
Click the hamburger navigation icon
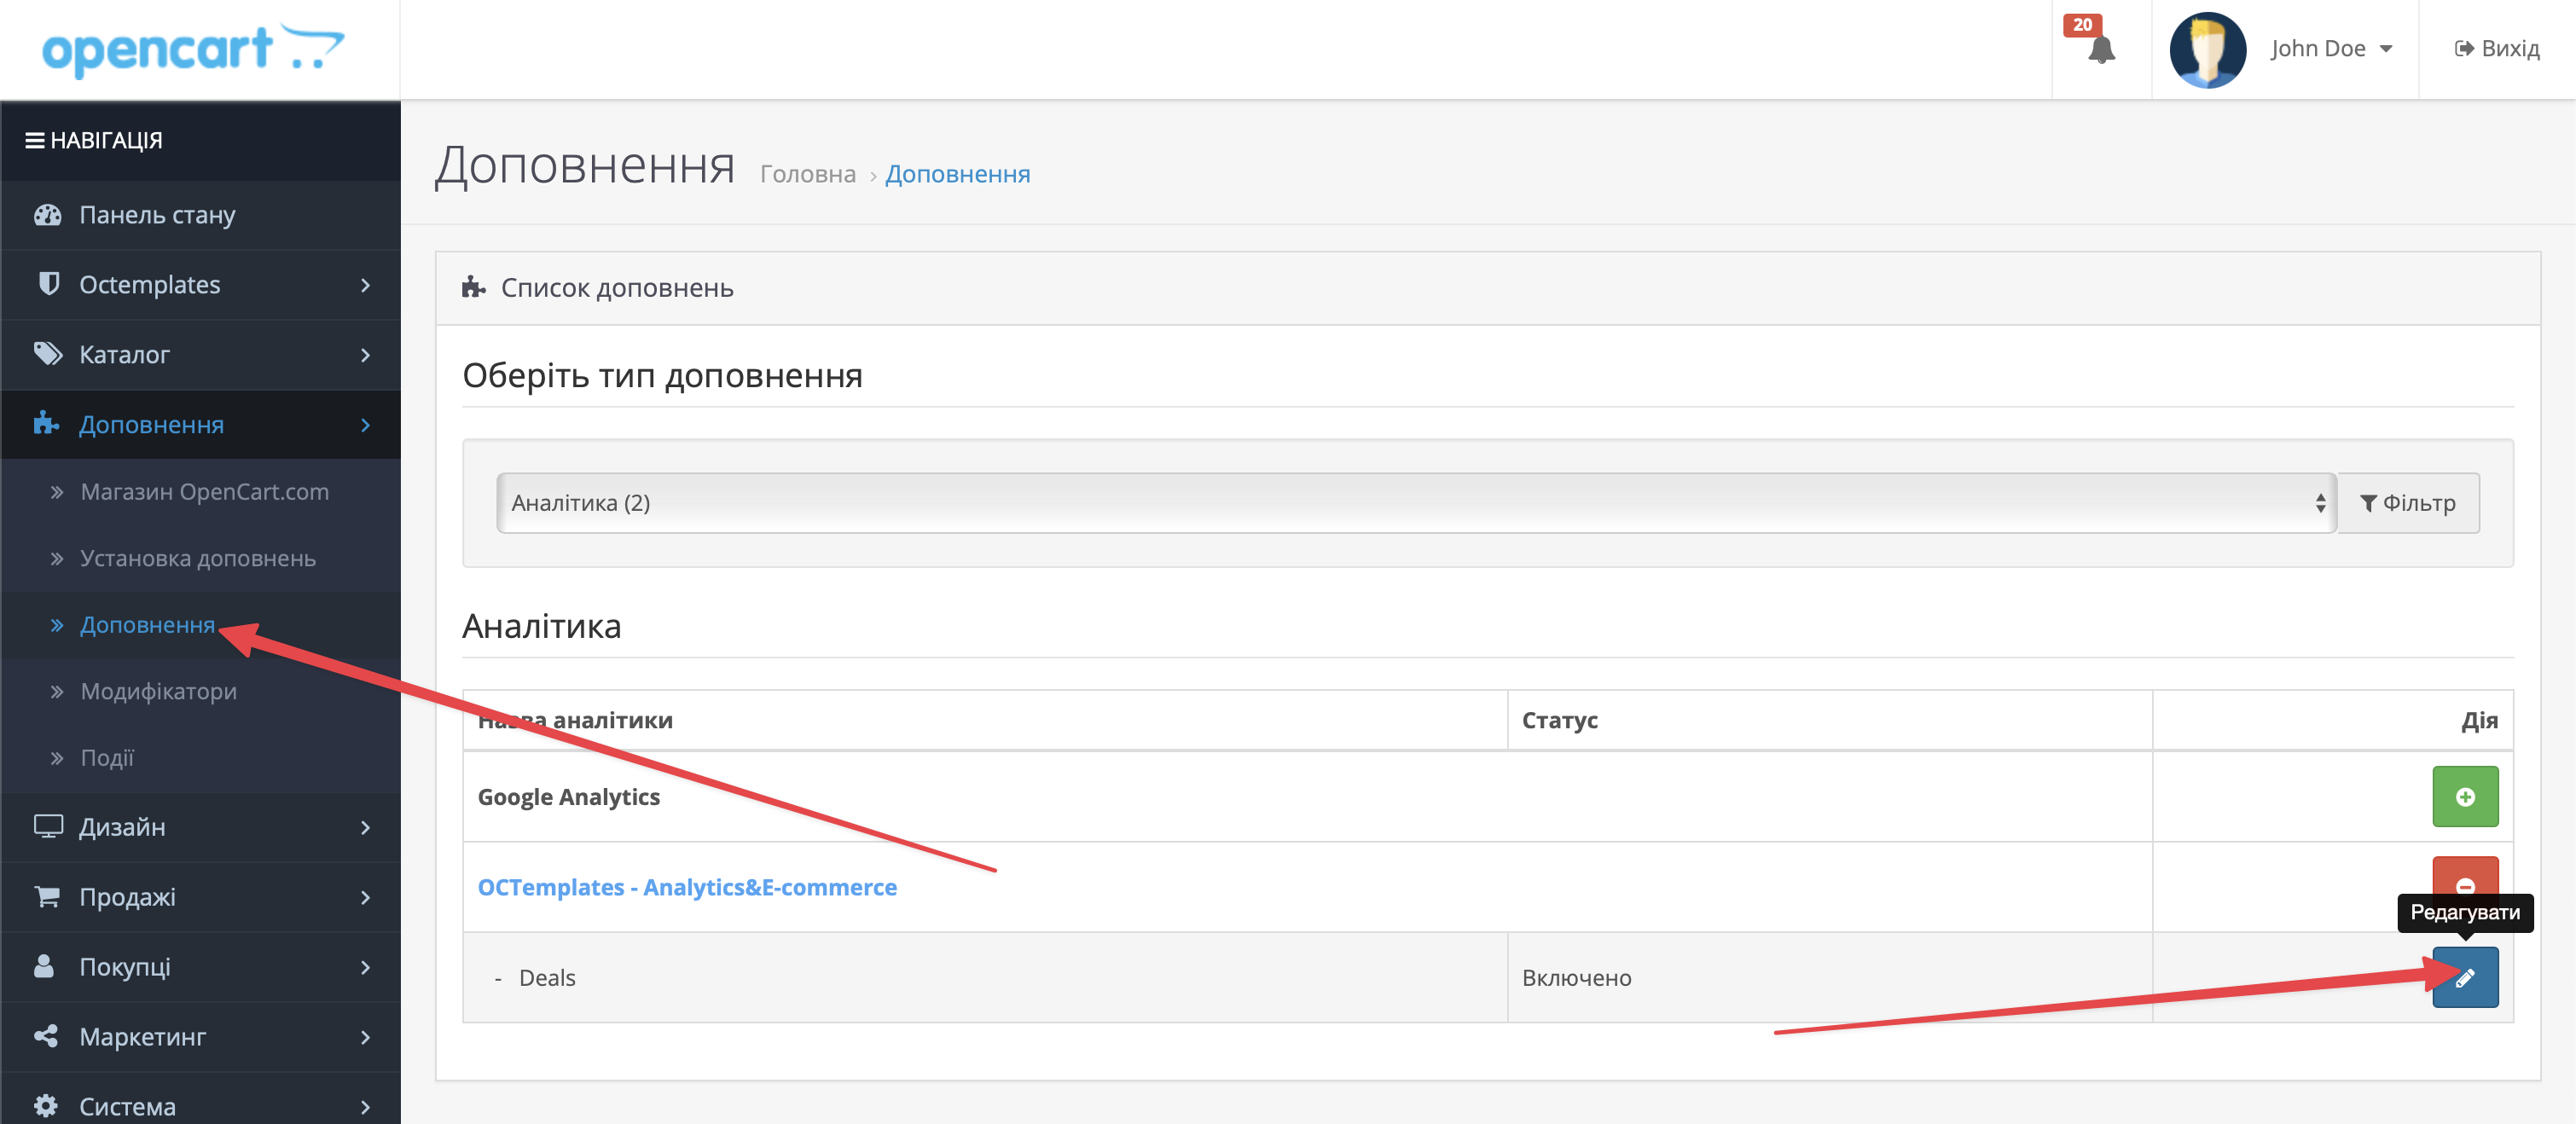tap(34, 141)
